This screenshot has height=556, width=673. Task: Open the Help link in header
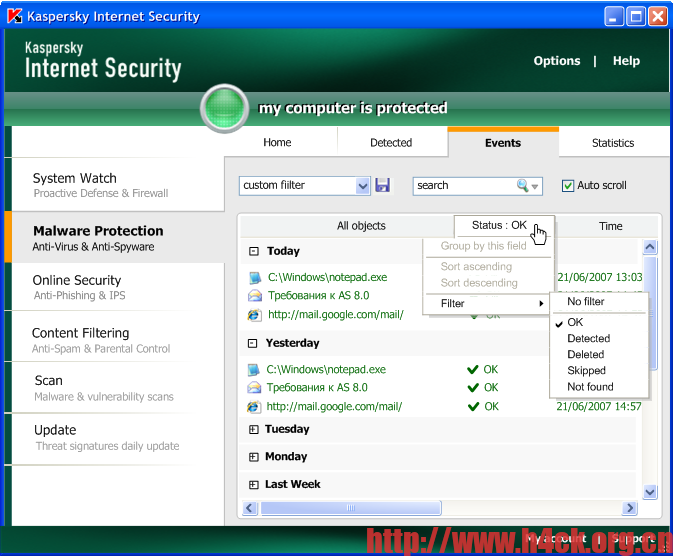626,61
